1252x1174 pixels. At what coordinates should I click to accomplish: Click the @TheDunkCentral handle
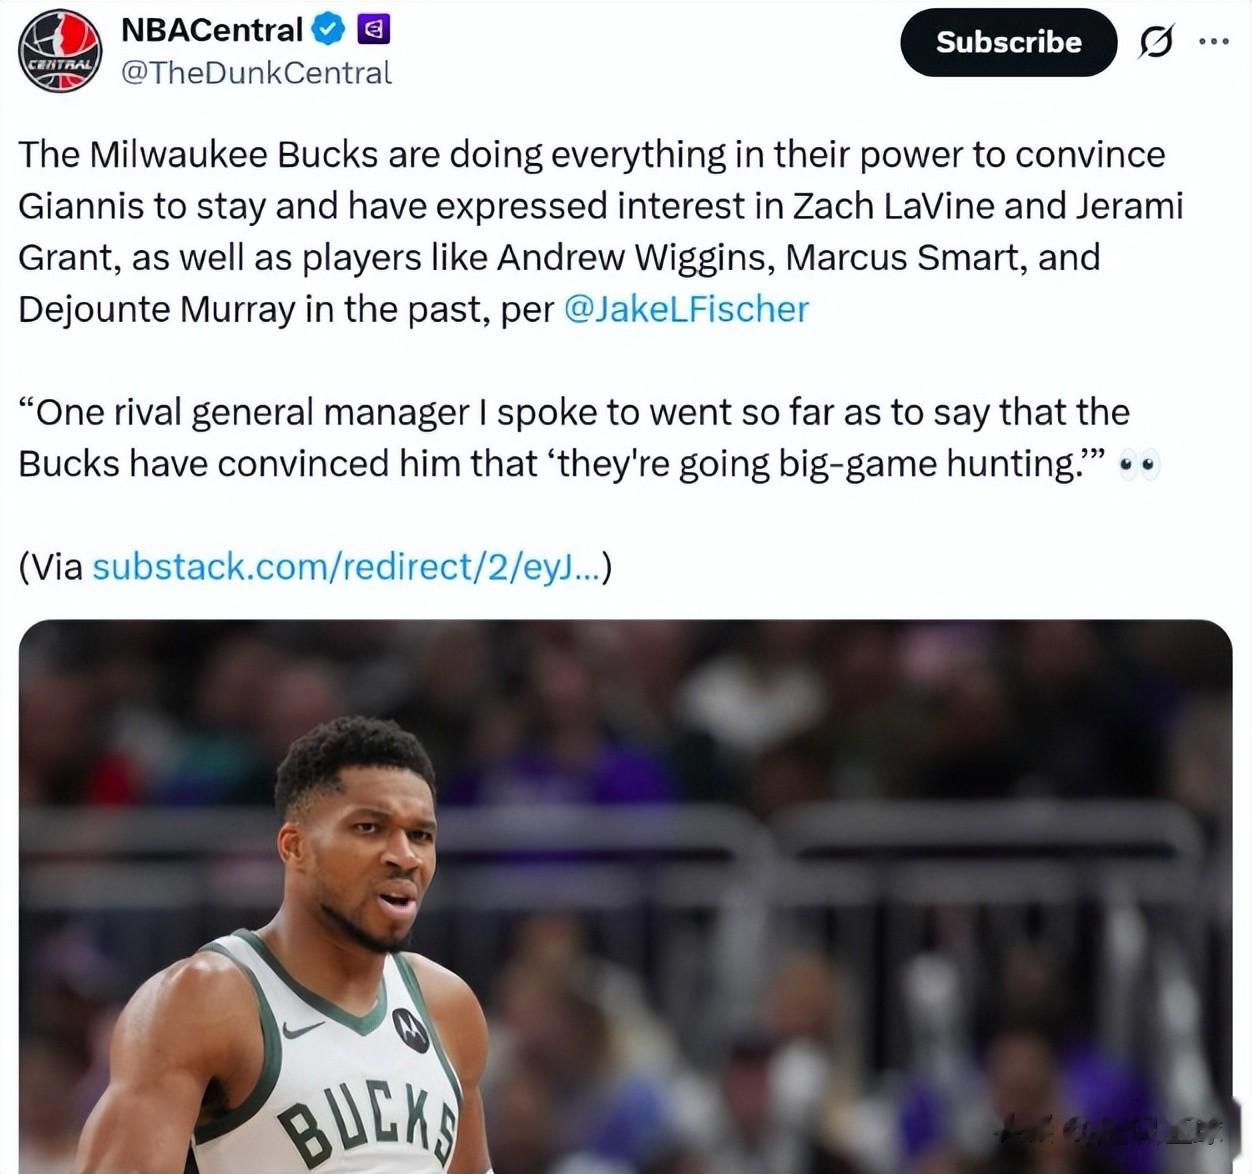[x=256, y=73]
